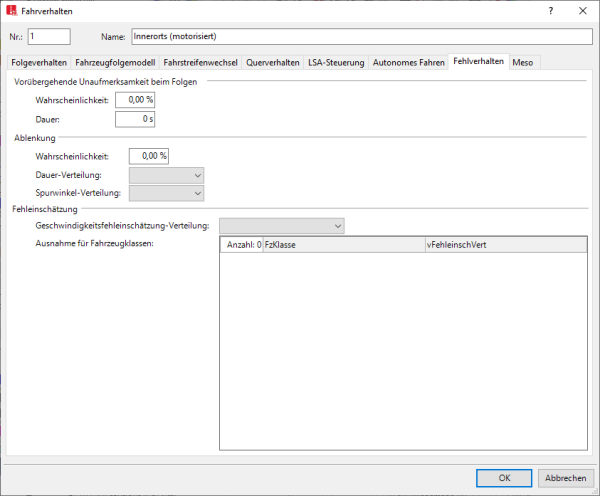This screenshot has height=496, width=600.
Task: Select the Fahrstreifenwechsel tab
Action: click(201, 62)
